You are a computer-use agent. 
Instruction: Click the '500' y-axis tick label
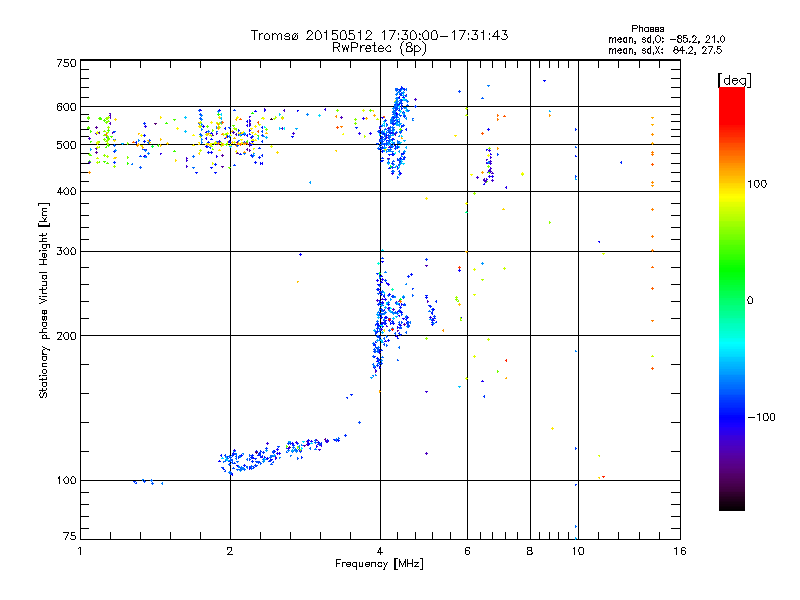click(x=66, y=145)
